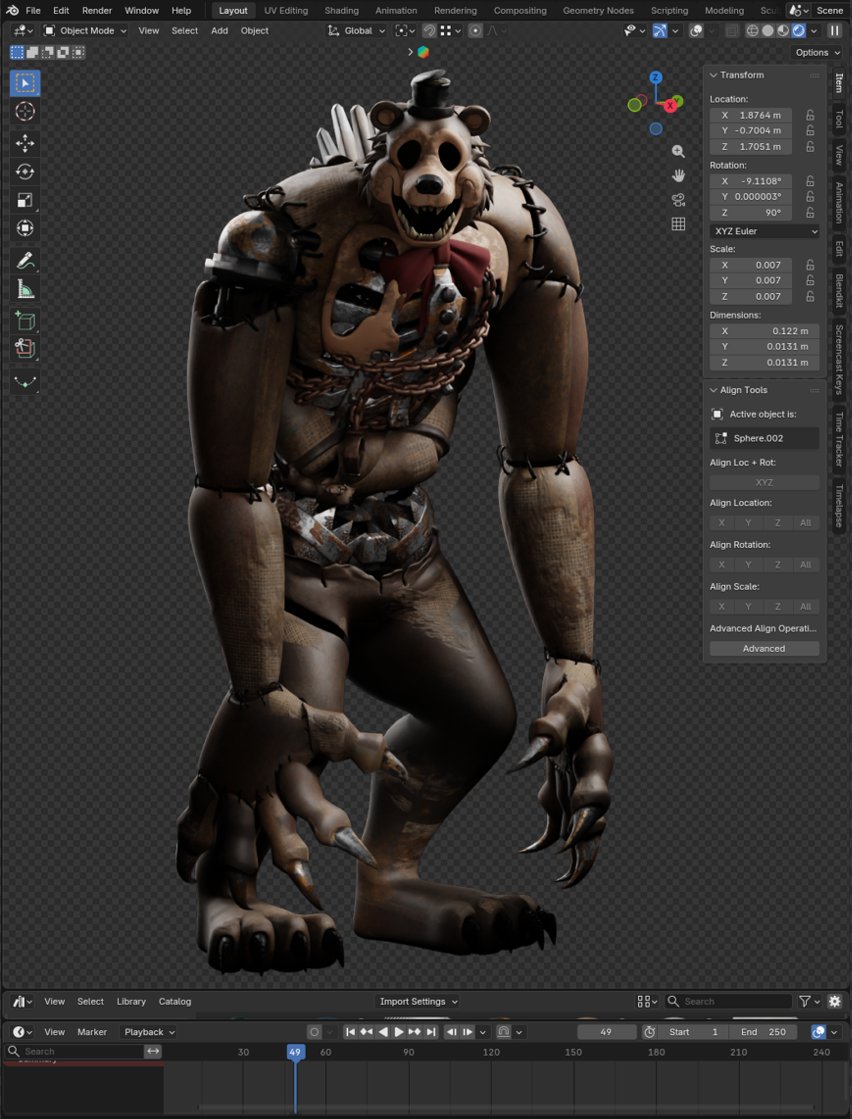Image resolution: width=852 pixels, height=1119 pixels.
Task: Open asset browser settings gear icon
Action: (834, 1001)
